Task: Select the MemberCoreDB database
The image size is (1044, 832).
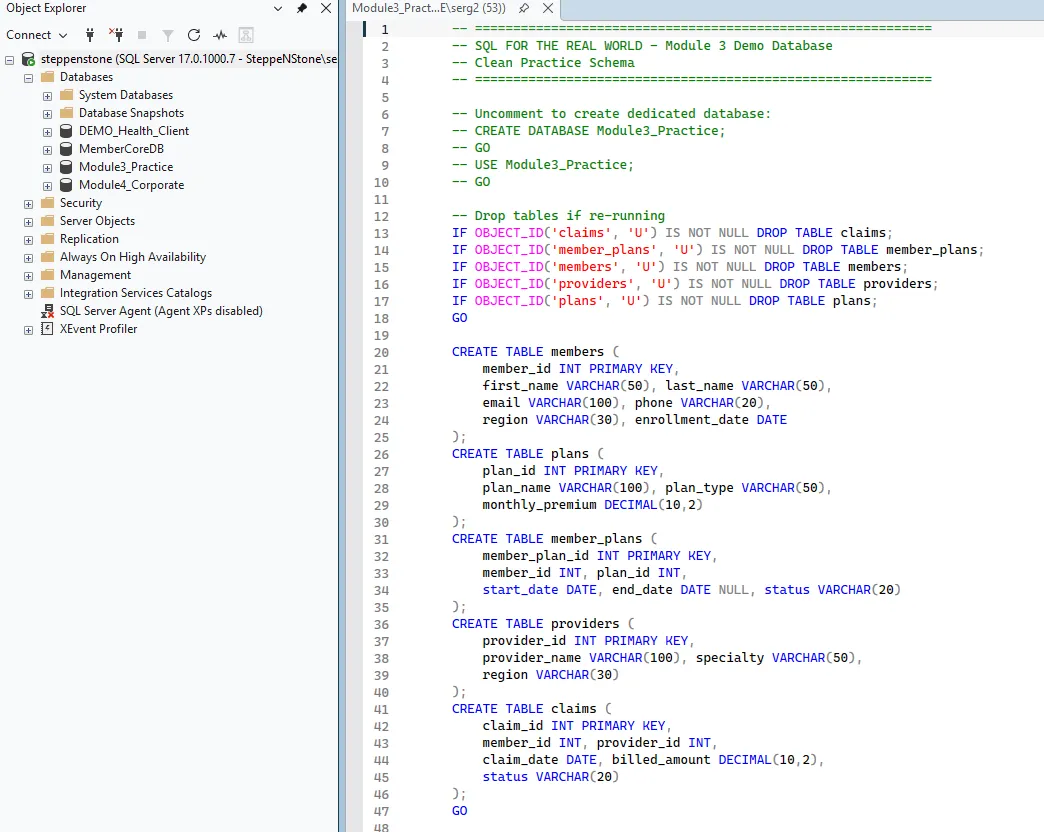Action: click(x=121, y=149)
